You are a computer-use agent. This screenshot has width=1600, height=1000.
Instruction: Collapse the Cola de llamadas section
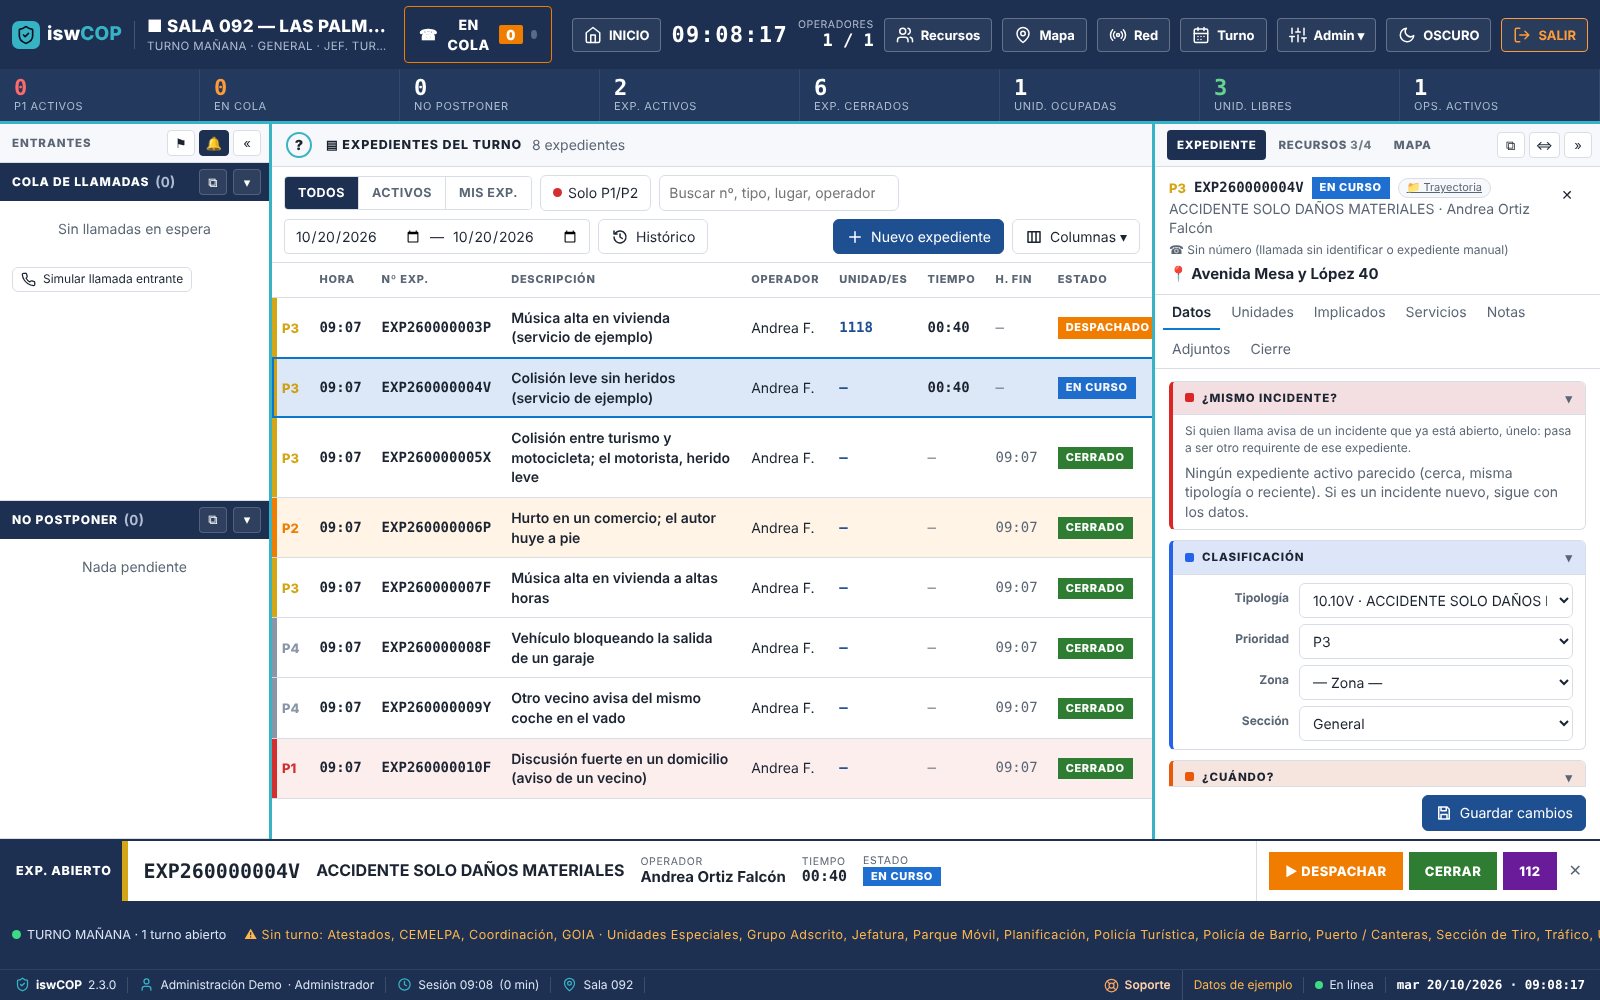(x=247, y=182)
